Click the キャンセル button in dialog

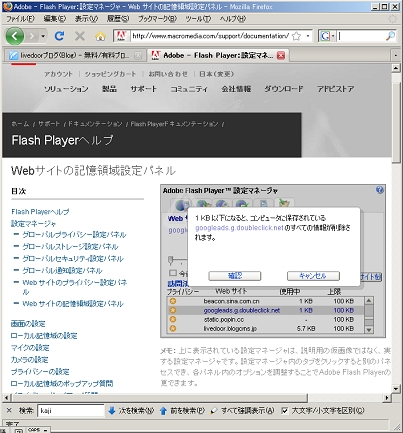(x=313, y=276)
